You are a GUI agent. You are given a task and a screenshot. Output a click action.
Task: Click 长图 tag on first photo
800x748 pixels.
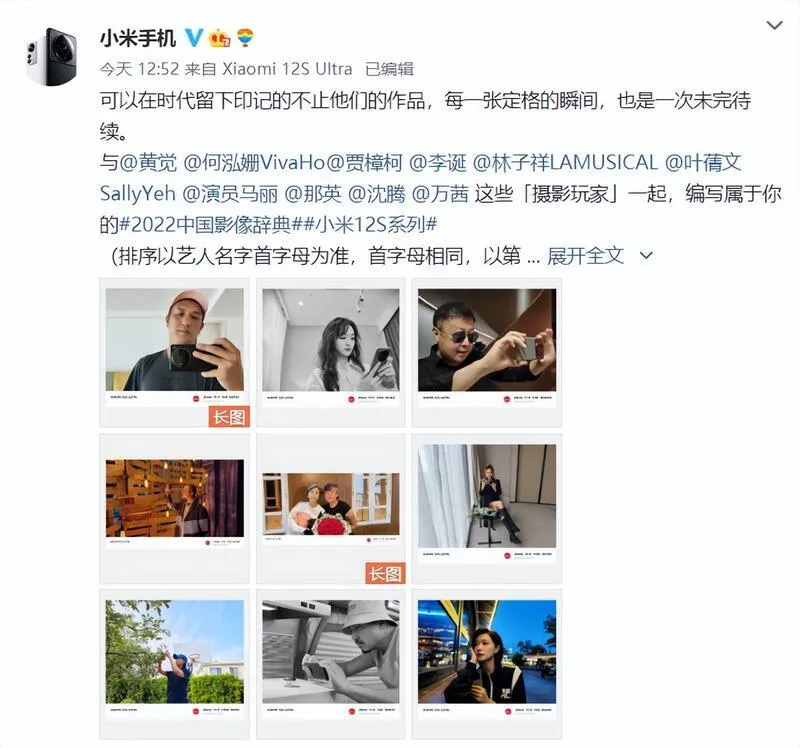[229, 417]
